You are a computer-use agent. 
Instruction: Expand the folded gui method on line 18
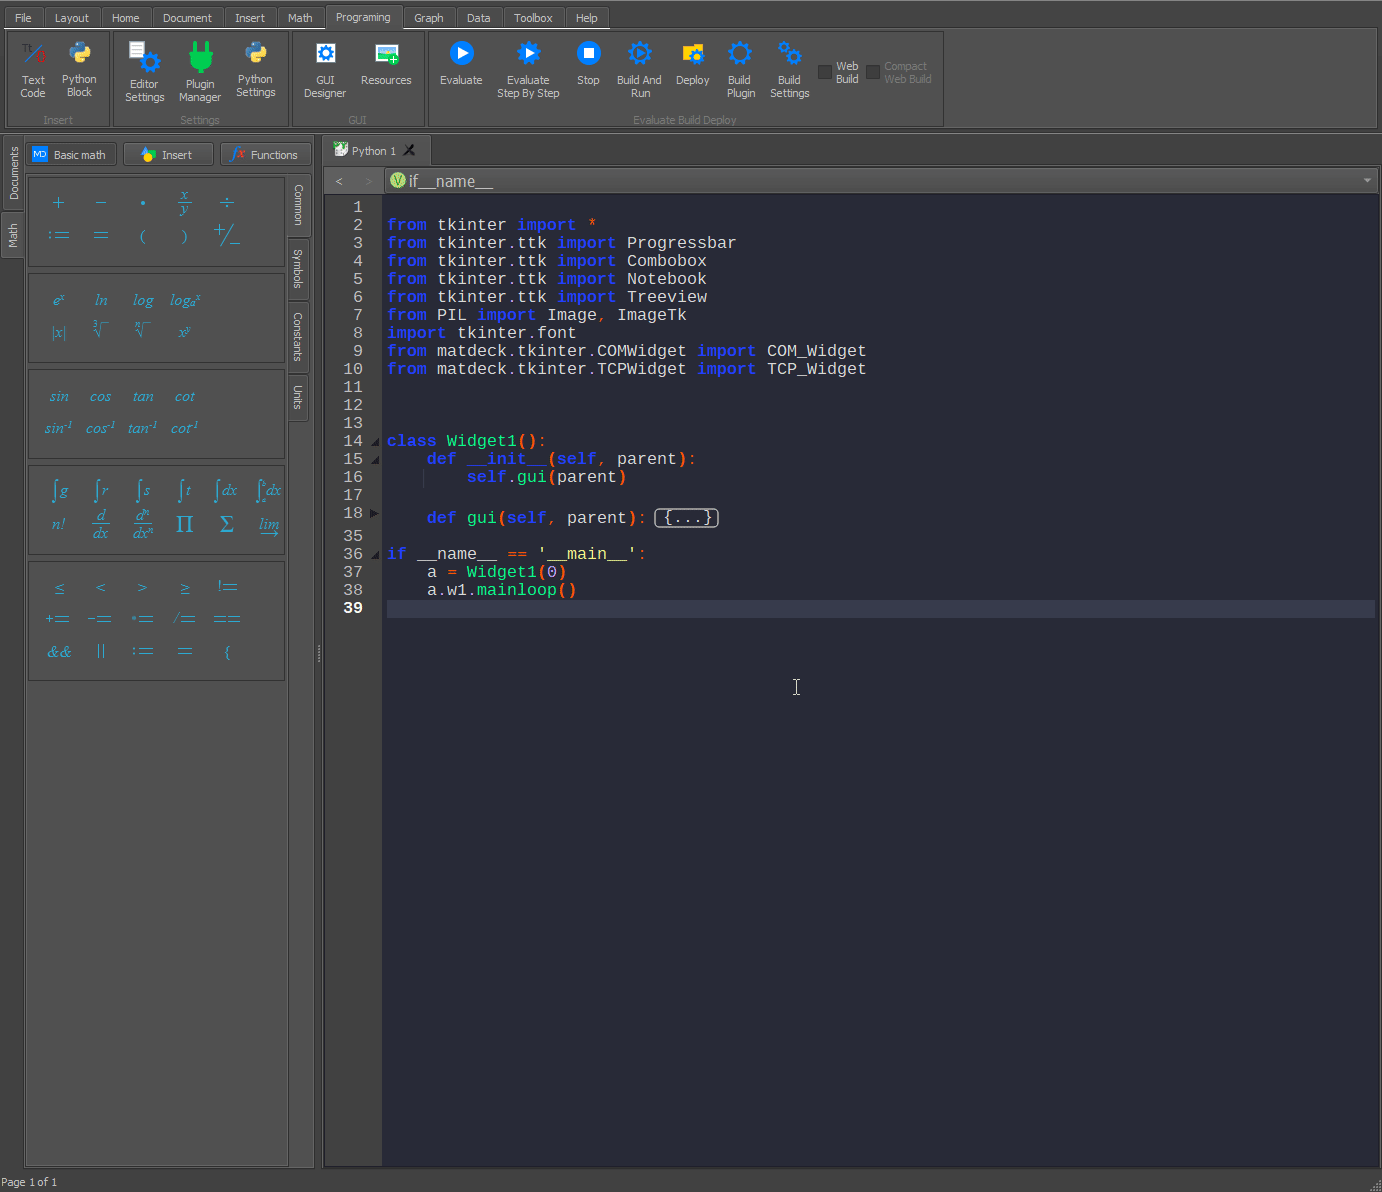pos(374,514)
